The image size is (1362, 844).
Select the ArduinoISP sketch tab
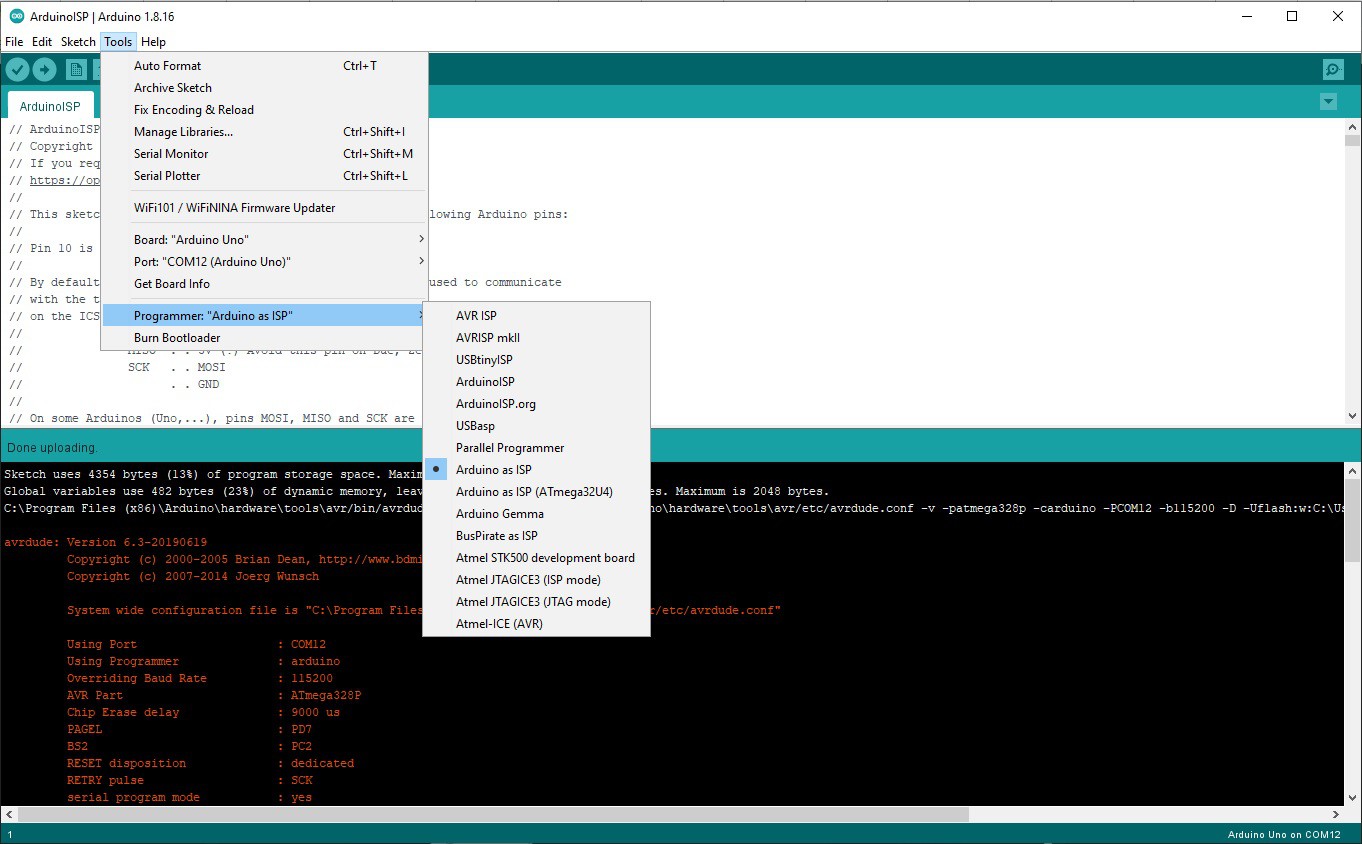click(50, 106)
